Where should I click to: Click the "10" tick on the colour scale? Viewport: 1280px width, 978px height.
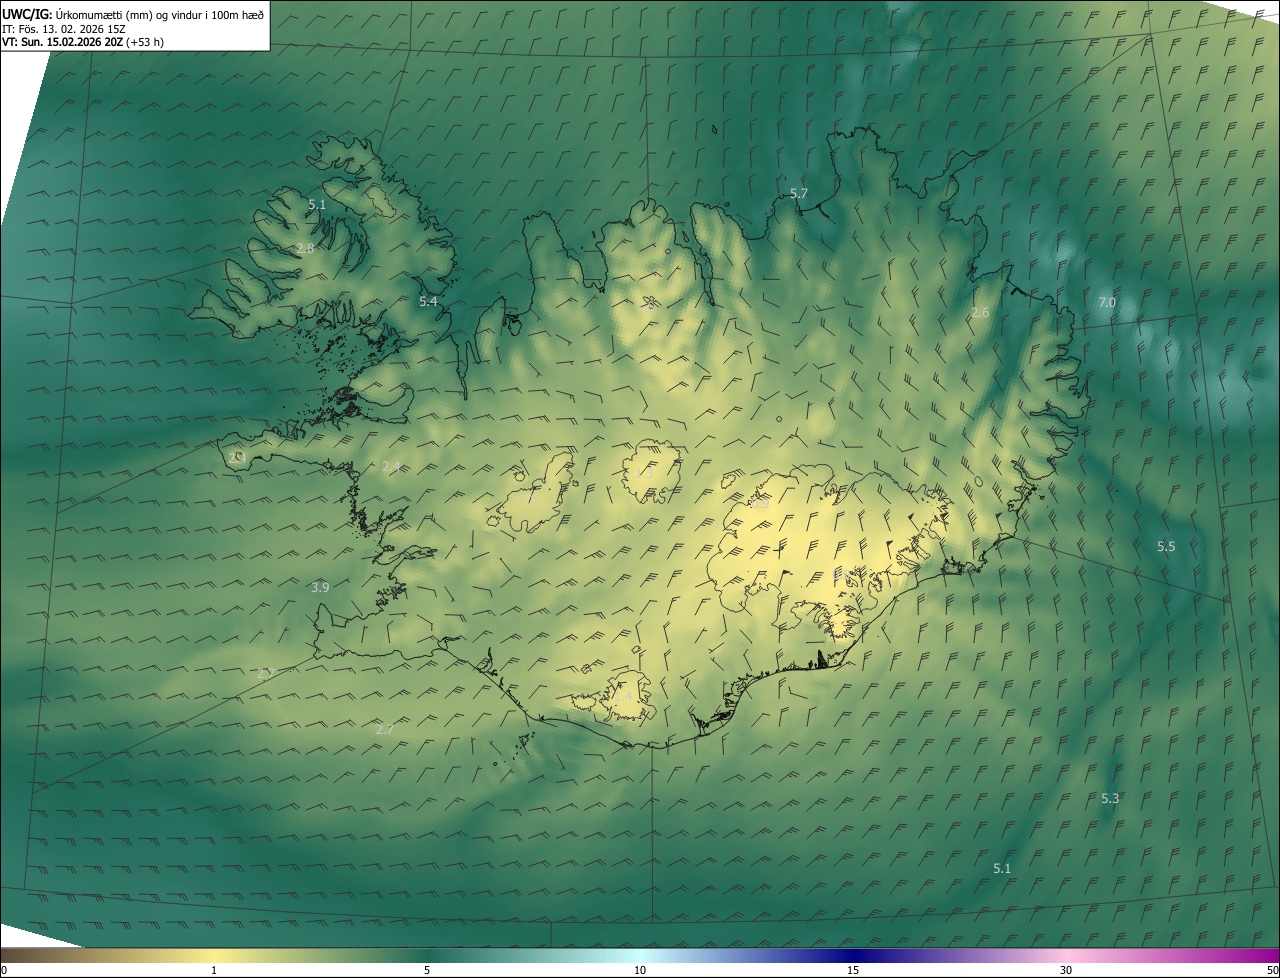pos(640,970)
